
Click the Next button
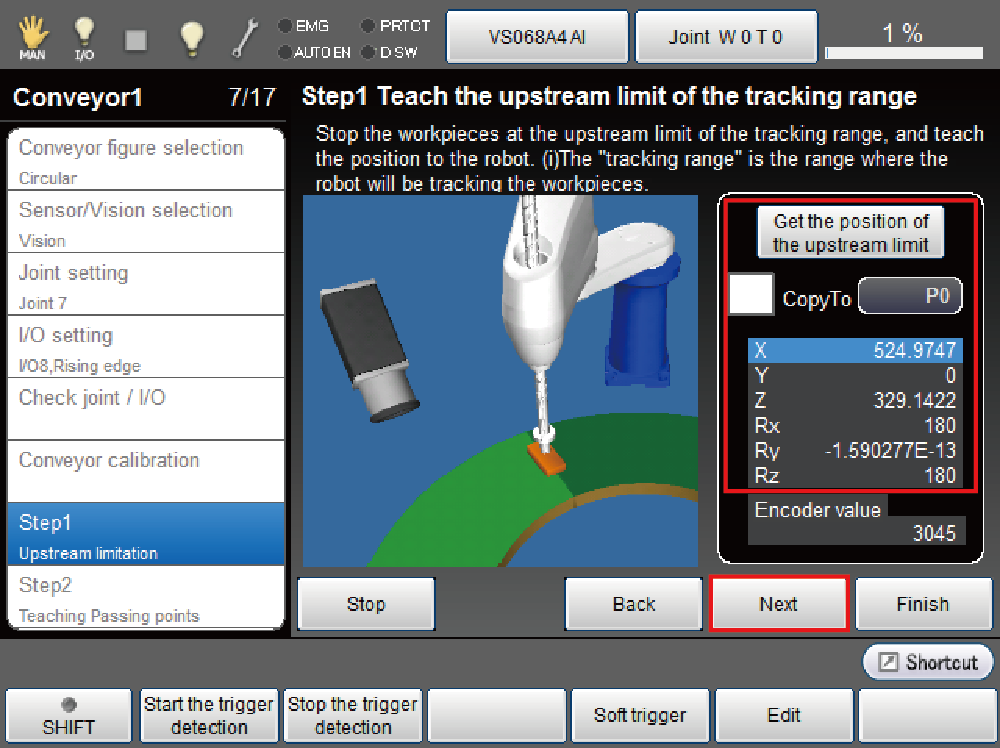(x=778, y=604)
